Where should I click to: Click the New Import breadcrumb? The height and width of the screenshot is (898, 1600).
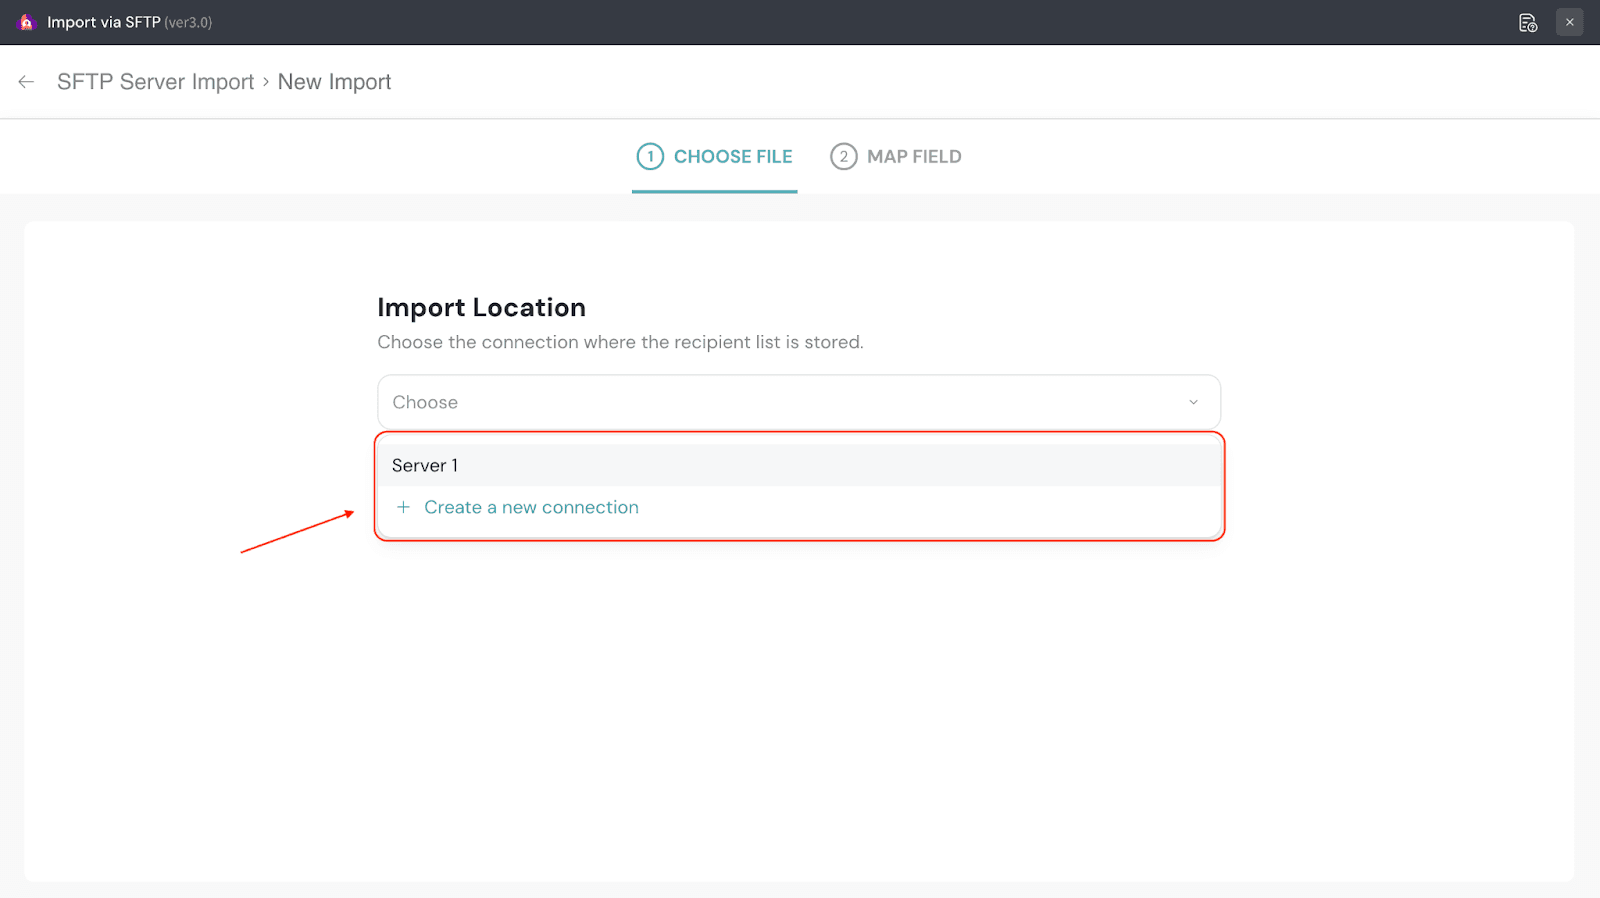(334, 82)
